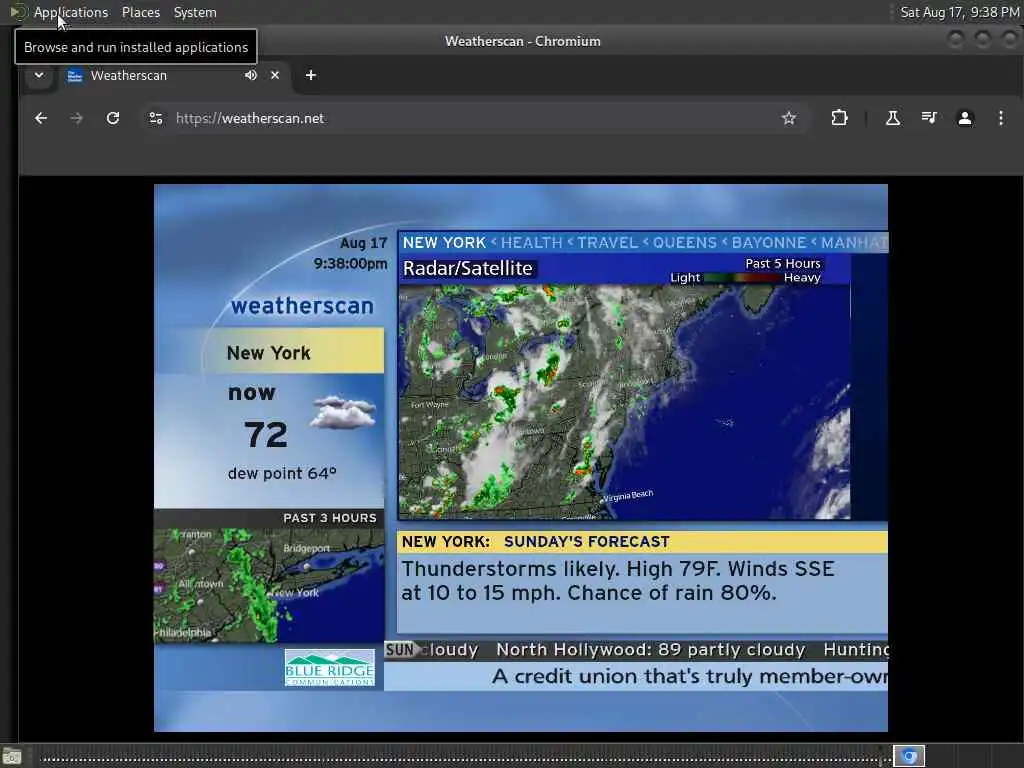Click North Hollywood: 89 partly cloudy ticker
Image resolution: width=1024 pixels, height=768 pixels.
click(x=650, y=650)
